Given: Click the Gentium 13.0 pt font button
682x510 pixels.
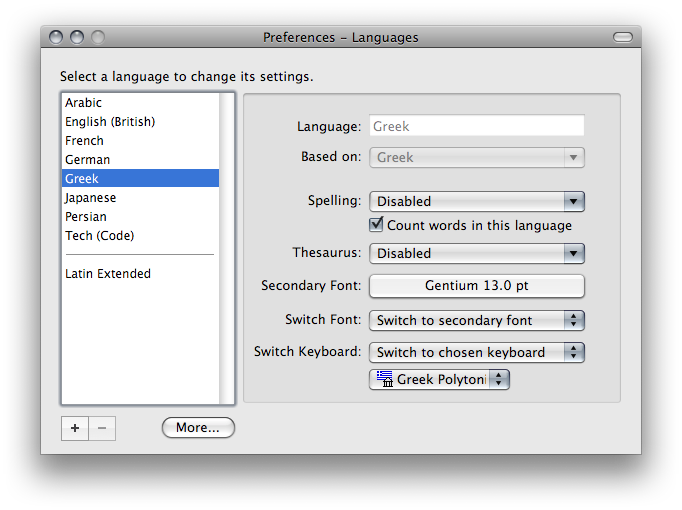Looking at the screenshot, I should click(476, 286).
